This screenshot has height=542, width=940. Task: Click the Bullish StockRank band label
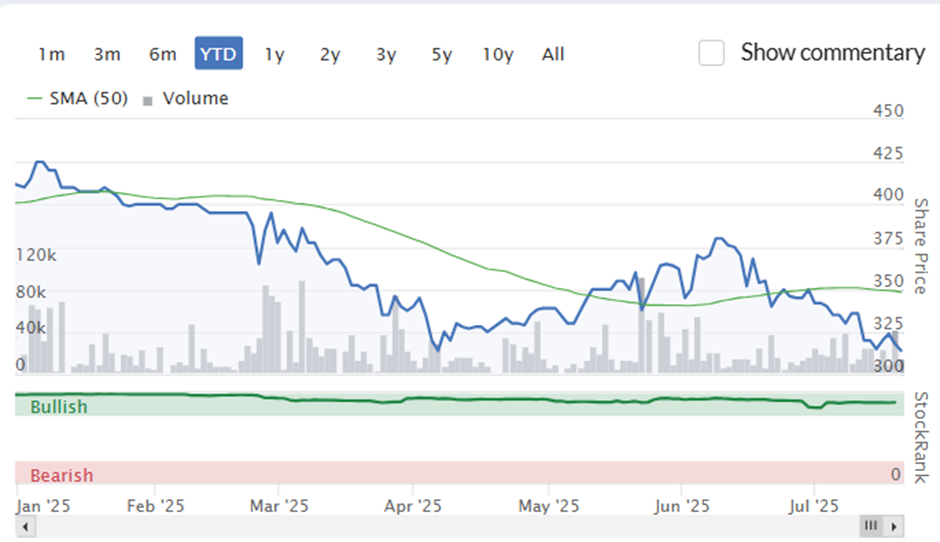(59, 407)
